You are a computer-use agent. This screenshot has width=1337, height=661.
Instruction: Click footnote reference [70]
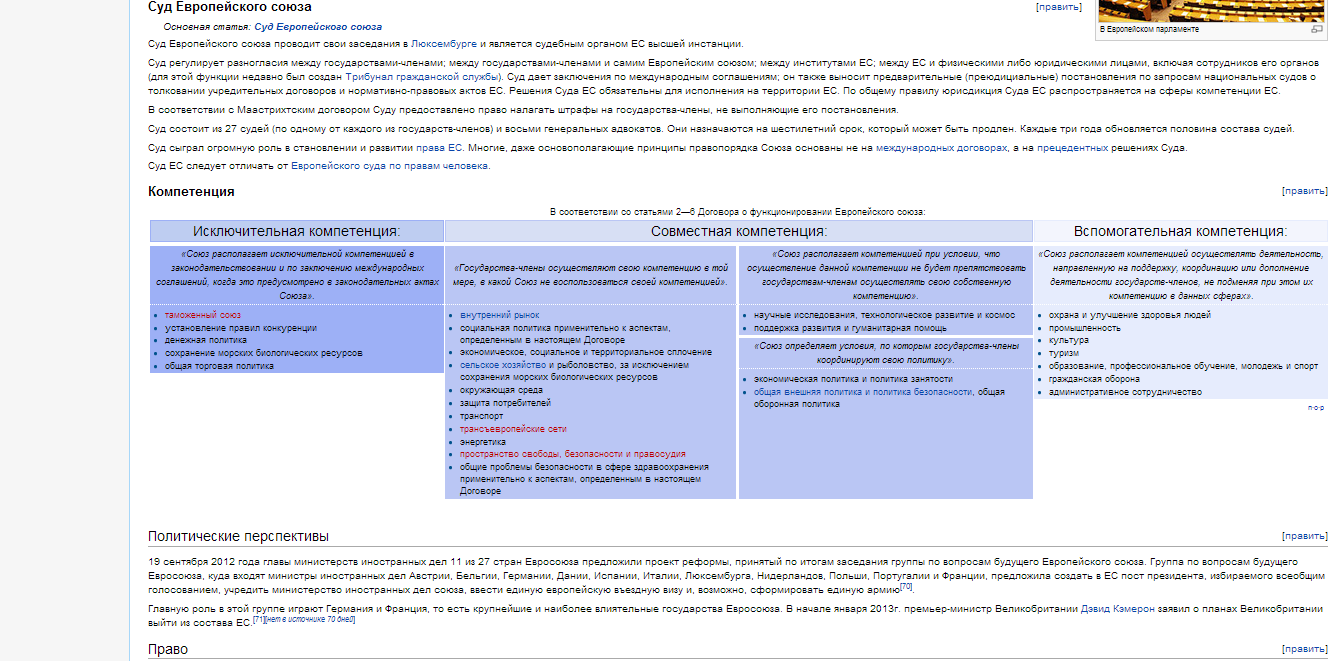906,586
